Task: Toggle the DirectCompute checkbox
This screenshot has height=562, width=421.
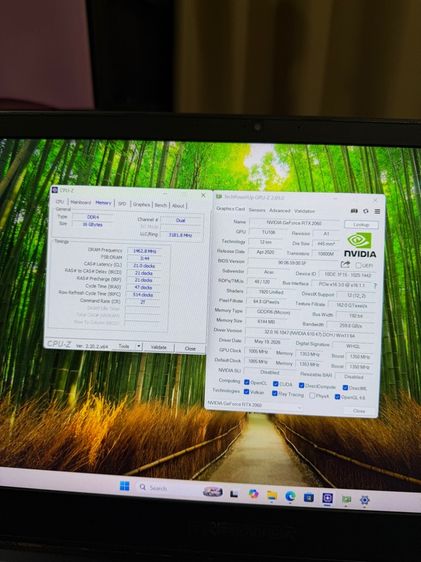Action: pos(301,385)
